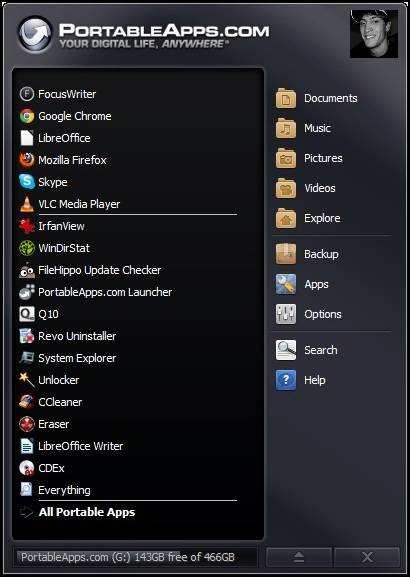Click the PortableApps.com logo globe
The width and height of the screenshot is (410, 577).
[35, 35]
